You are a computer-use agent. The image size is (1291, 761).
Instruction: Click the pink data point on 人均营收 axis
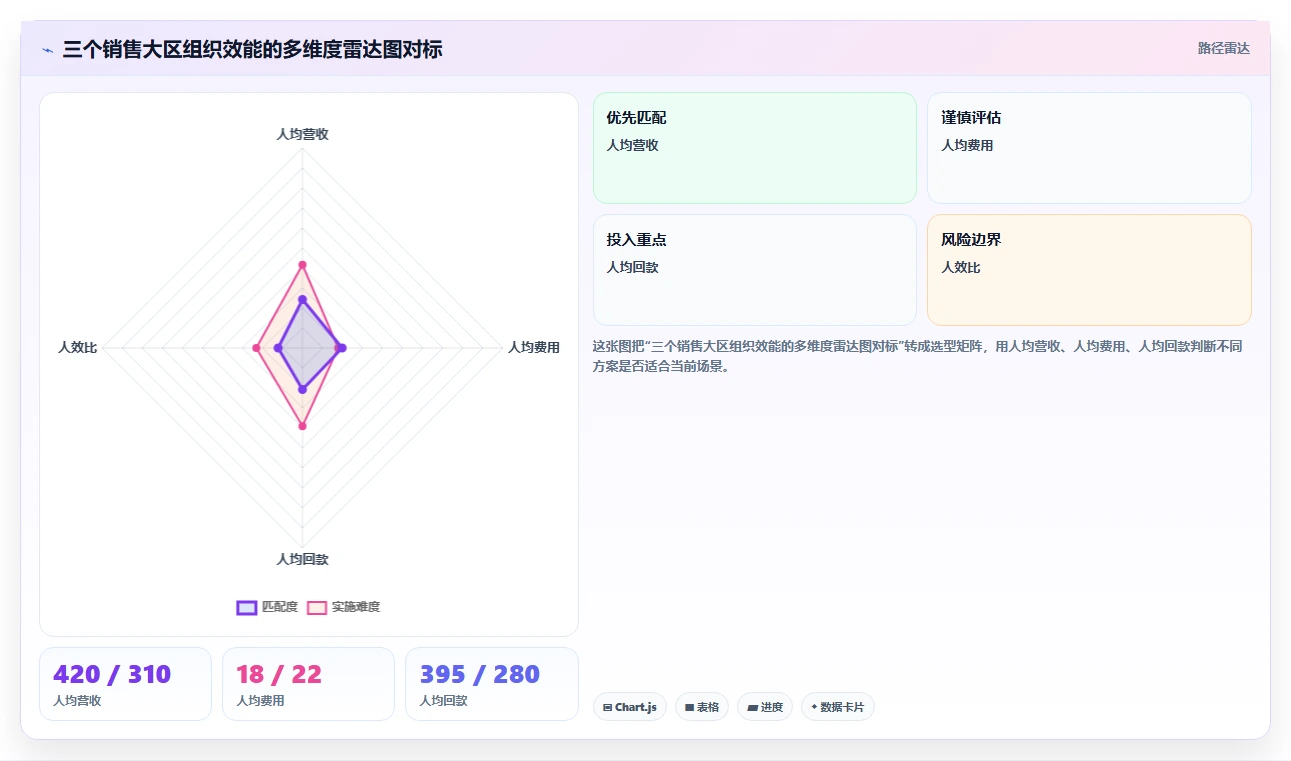pyautogui.click(x=302, y=264)
